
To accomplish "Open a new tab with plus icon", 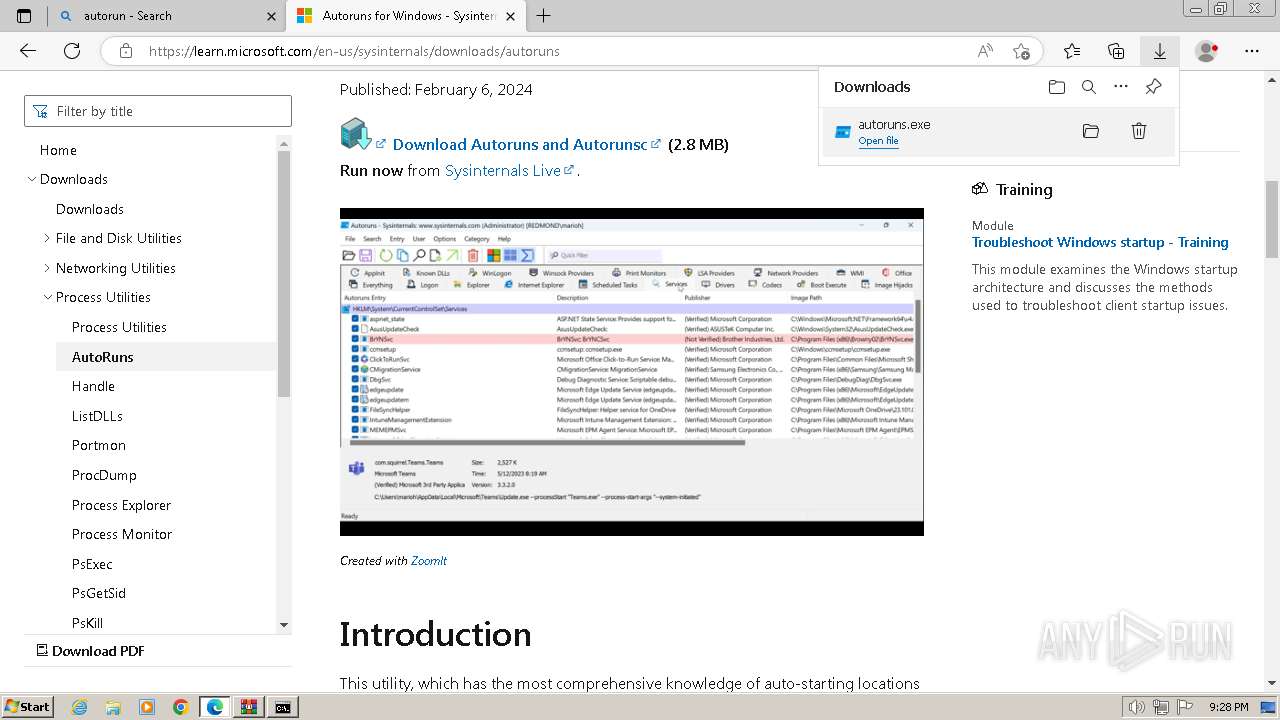I will pyautogui.click(x=543, y=16).
